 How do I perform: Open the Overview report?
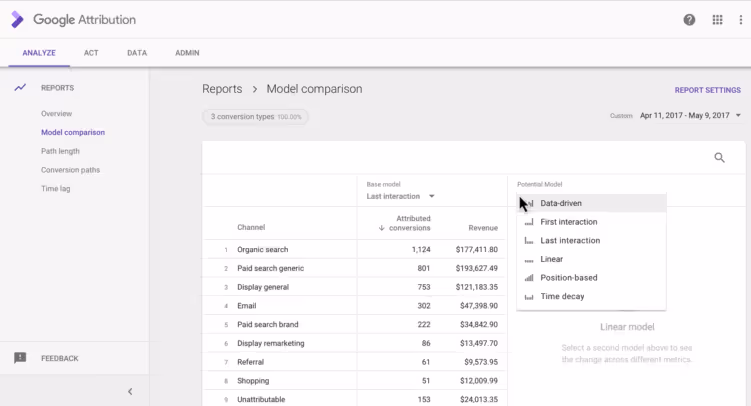[x=57, y=113]
